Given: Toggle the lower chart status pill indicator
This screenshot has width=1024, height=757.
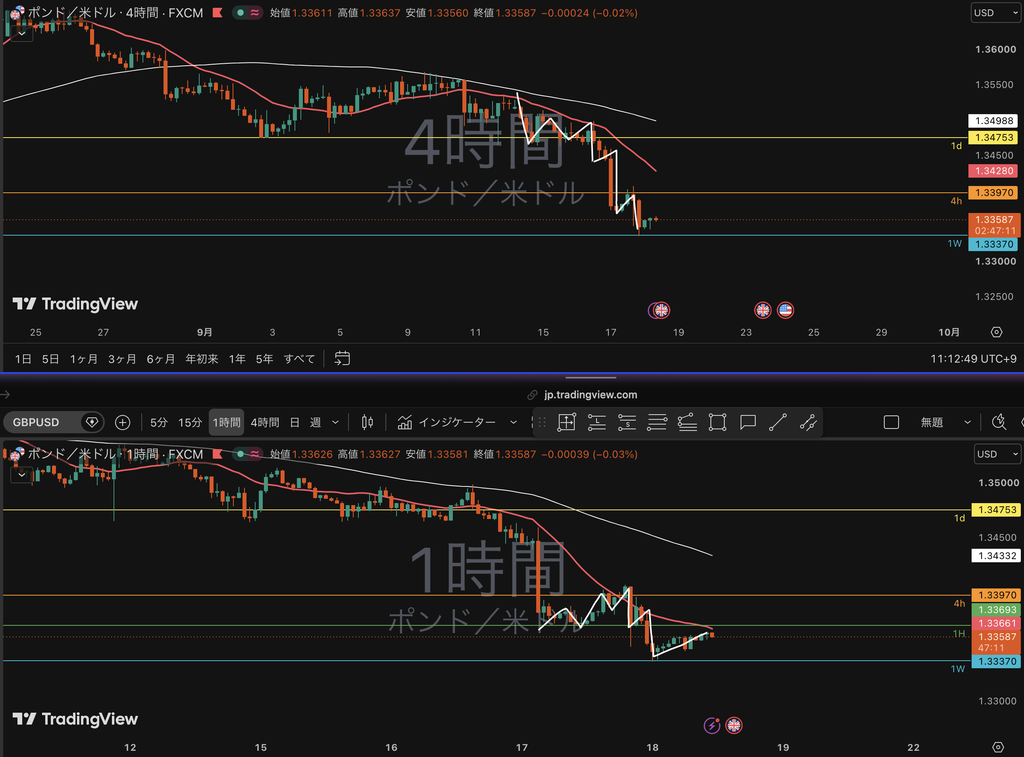Looking at the screenshot, I should (x=248, y=454).
